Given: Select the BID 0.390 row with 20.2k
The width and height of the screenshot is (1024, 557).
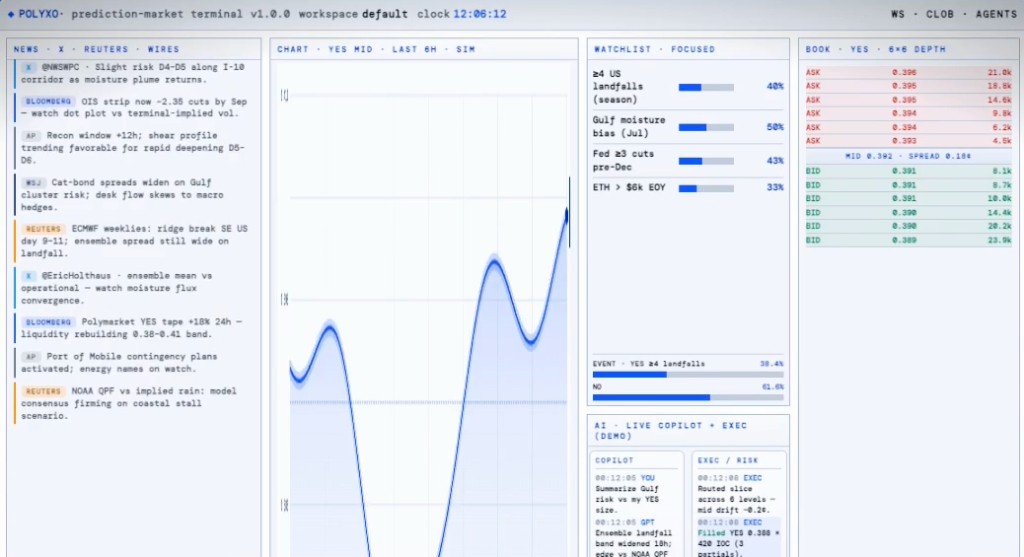Looking at the screenshot, I should 908,226.
